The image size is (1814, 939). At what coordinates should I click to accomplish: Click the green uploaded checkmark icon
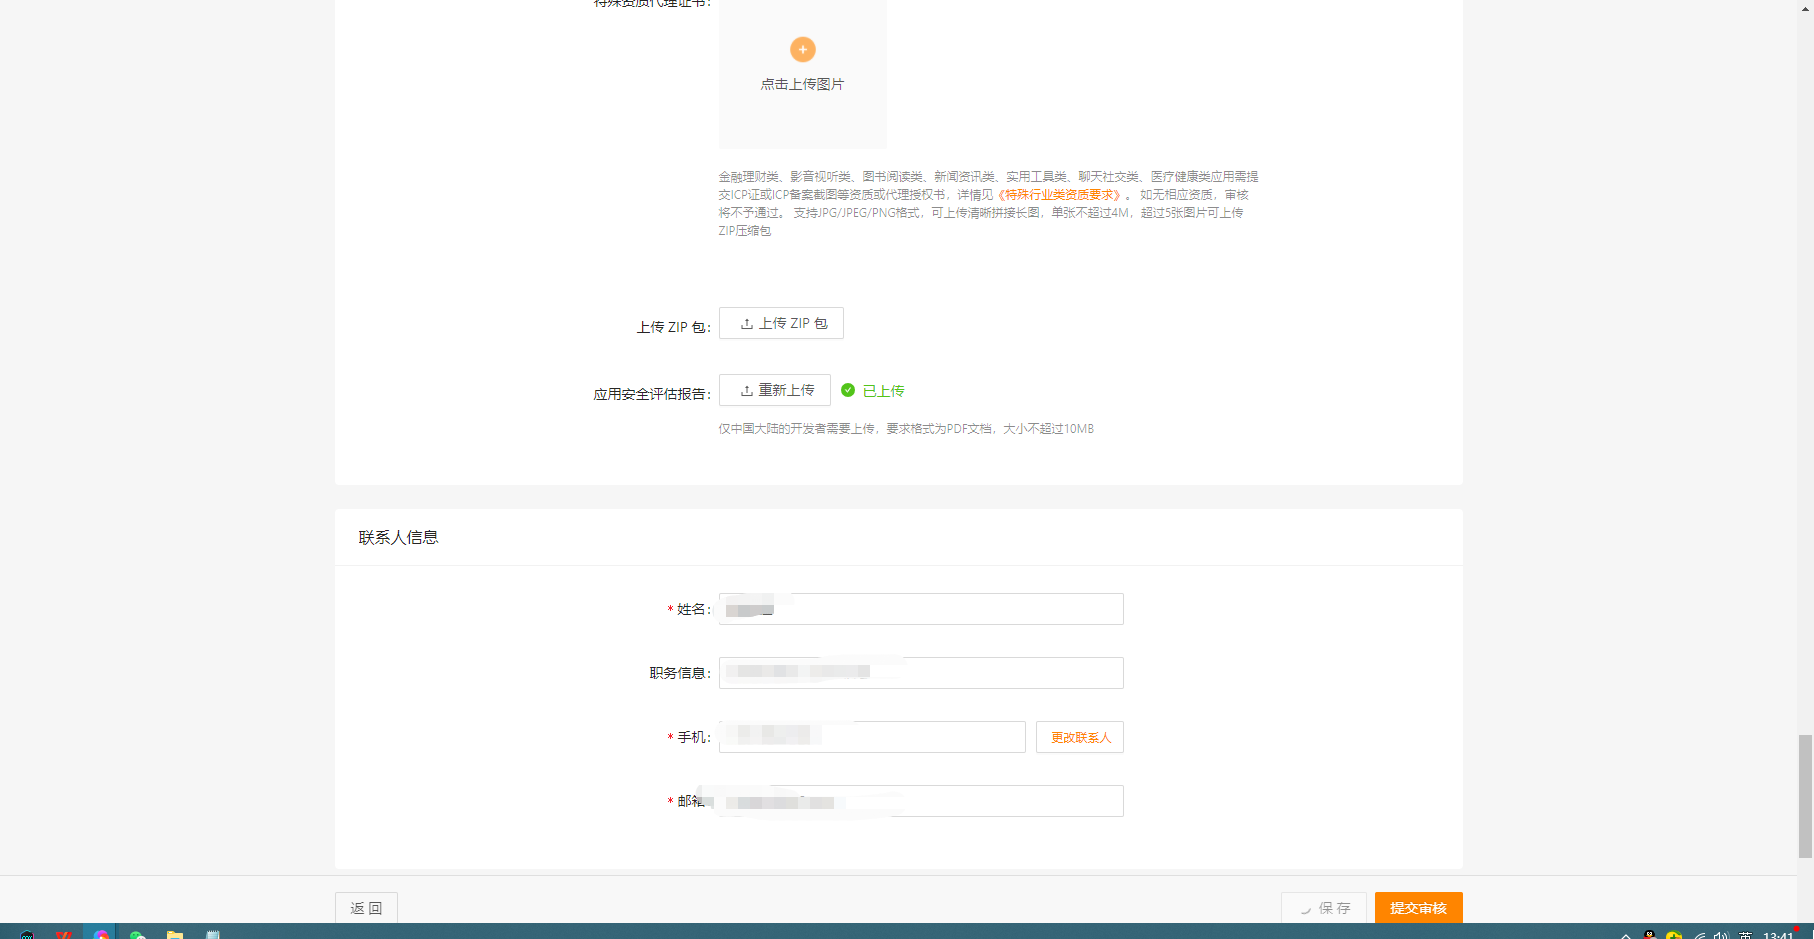(x=848, y=390)
